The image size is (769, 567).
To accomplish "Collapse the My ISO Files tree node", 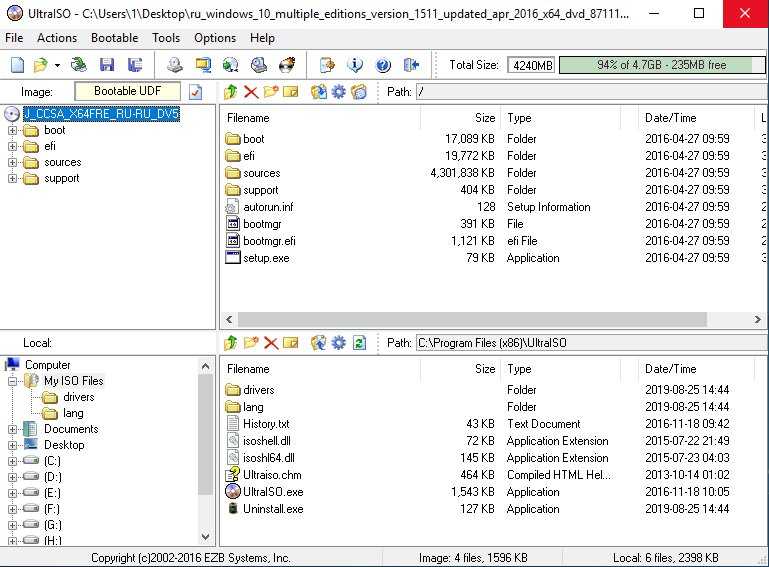I will 12,381.
